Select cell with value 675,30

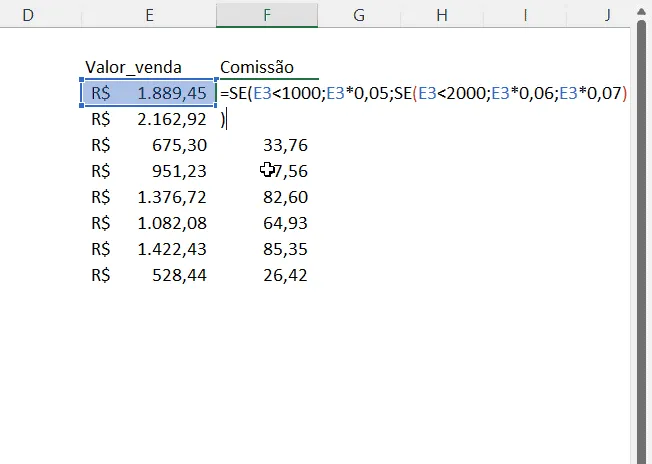pos(149,145)
